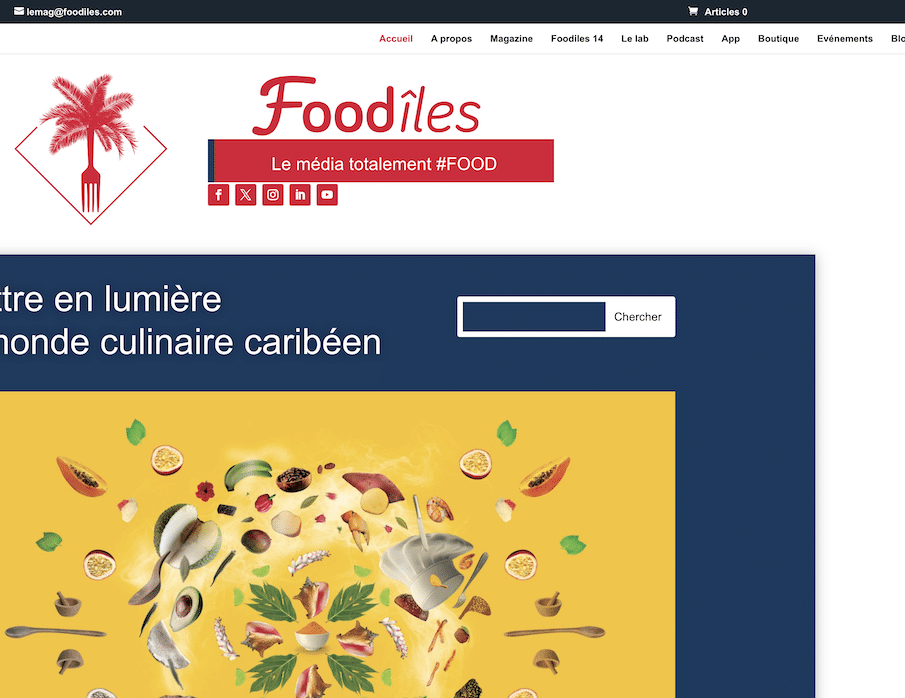This screenshot has width=905, height=698.
Task: Open the X (Twitter) social icon
Action: pyautogui.click(x=245, y=195)
